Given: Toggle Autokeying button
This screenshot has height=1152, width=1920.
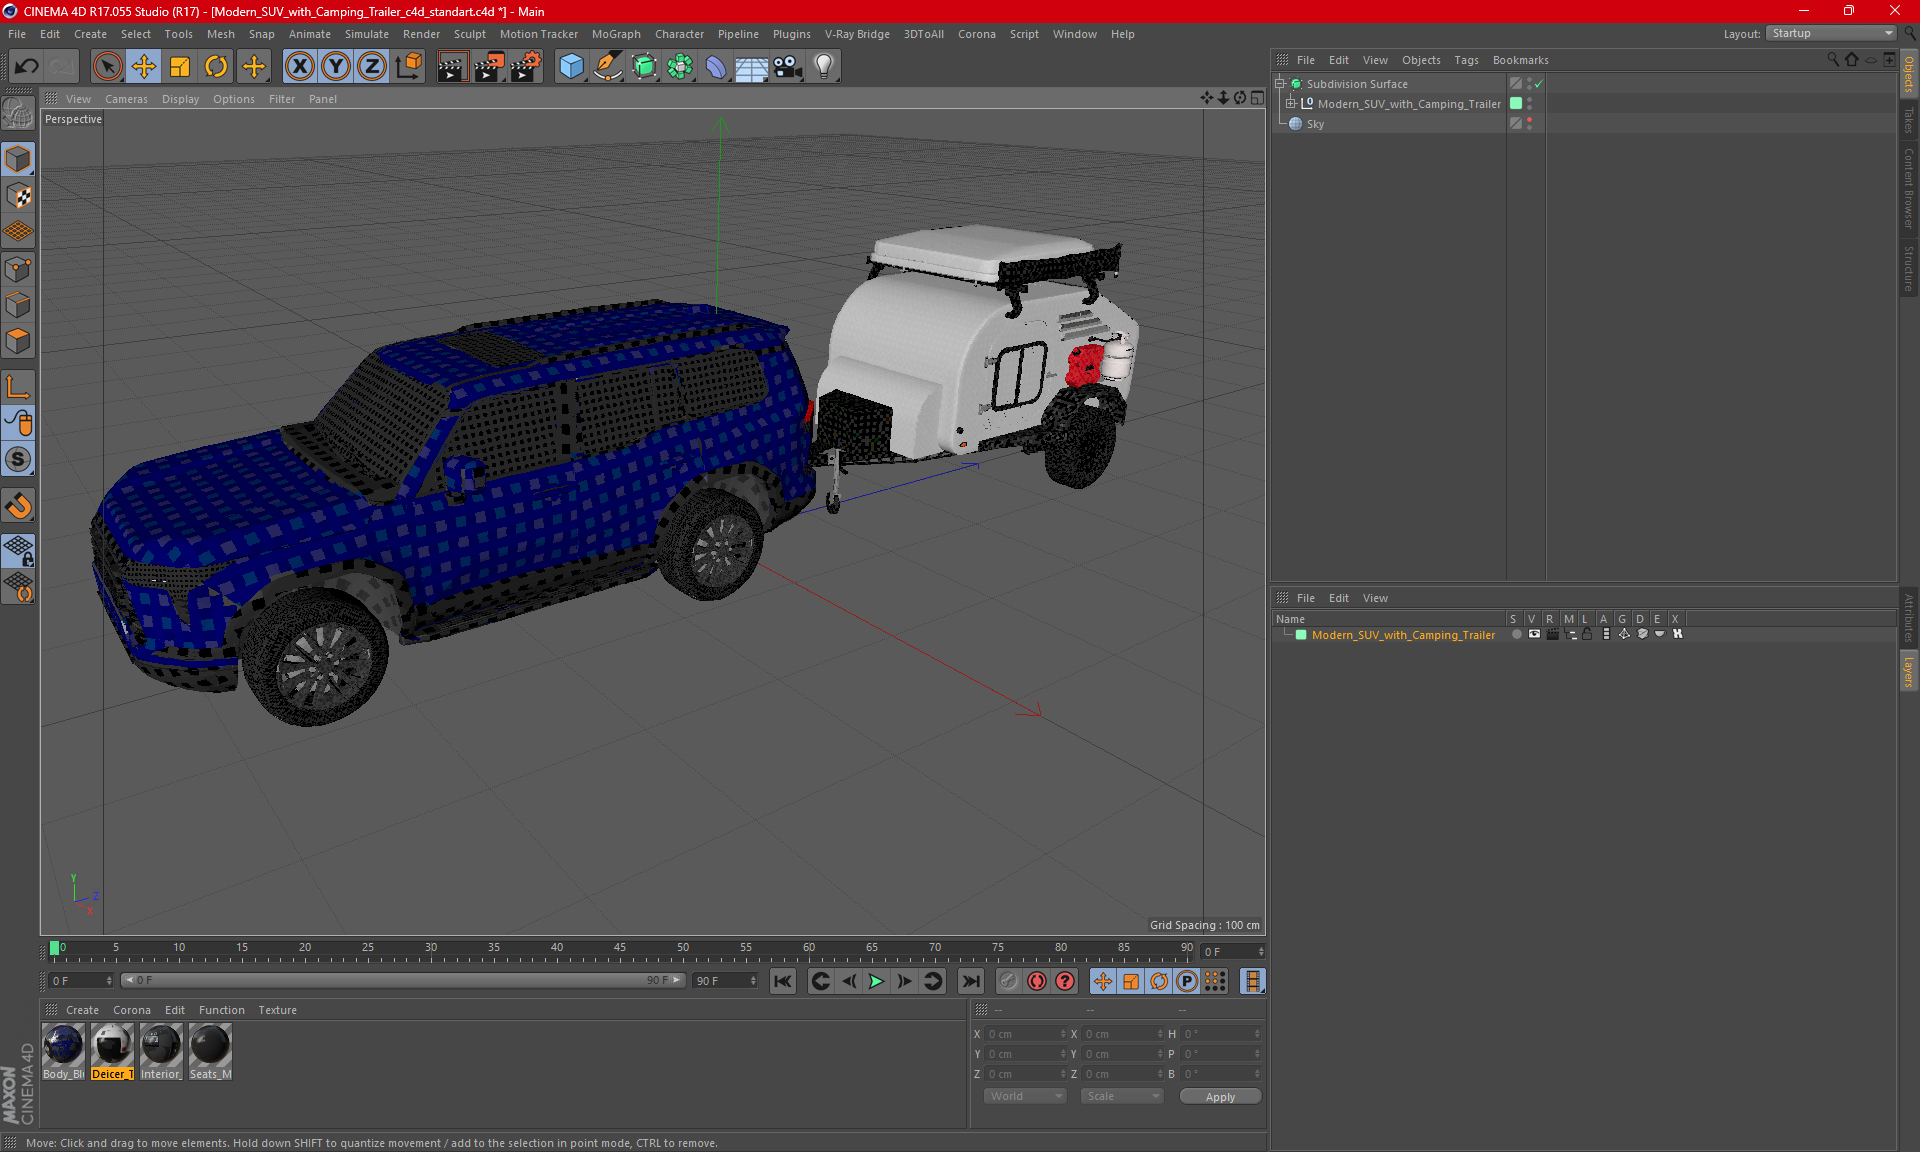Looking at the screenshot, I should pos(1037,981).
